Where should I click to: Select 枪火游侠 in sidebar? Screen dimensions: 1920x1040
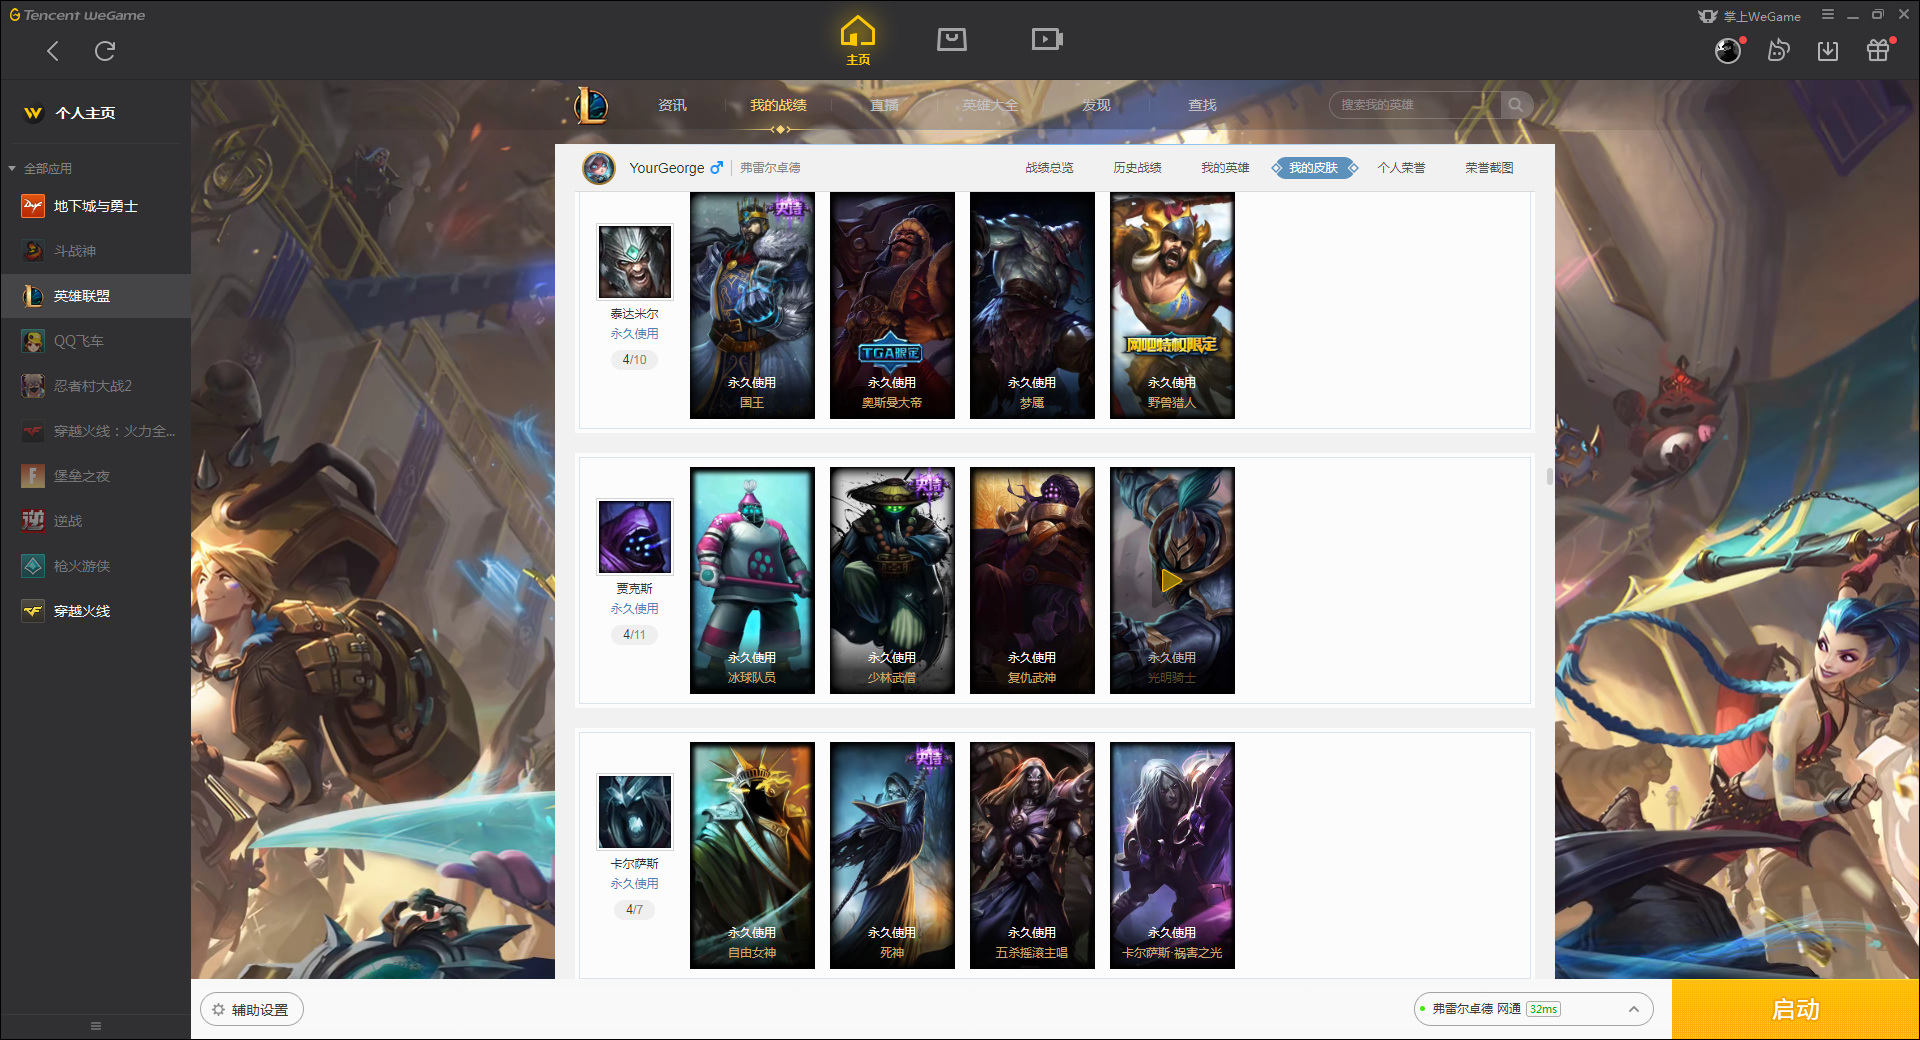click(x=95, y=566)
